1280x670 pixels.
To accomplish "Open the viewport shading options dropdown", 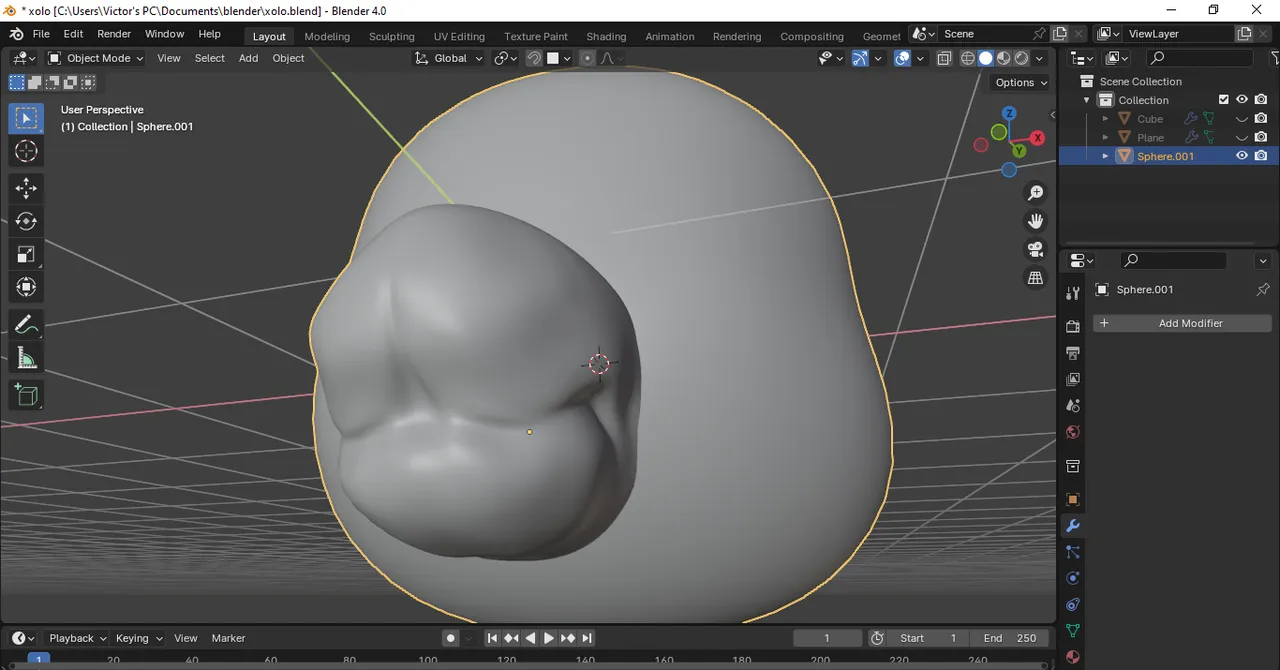I will [1040, 58].
